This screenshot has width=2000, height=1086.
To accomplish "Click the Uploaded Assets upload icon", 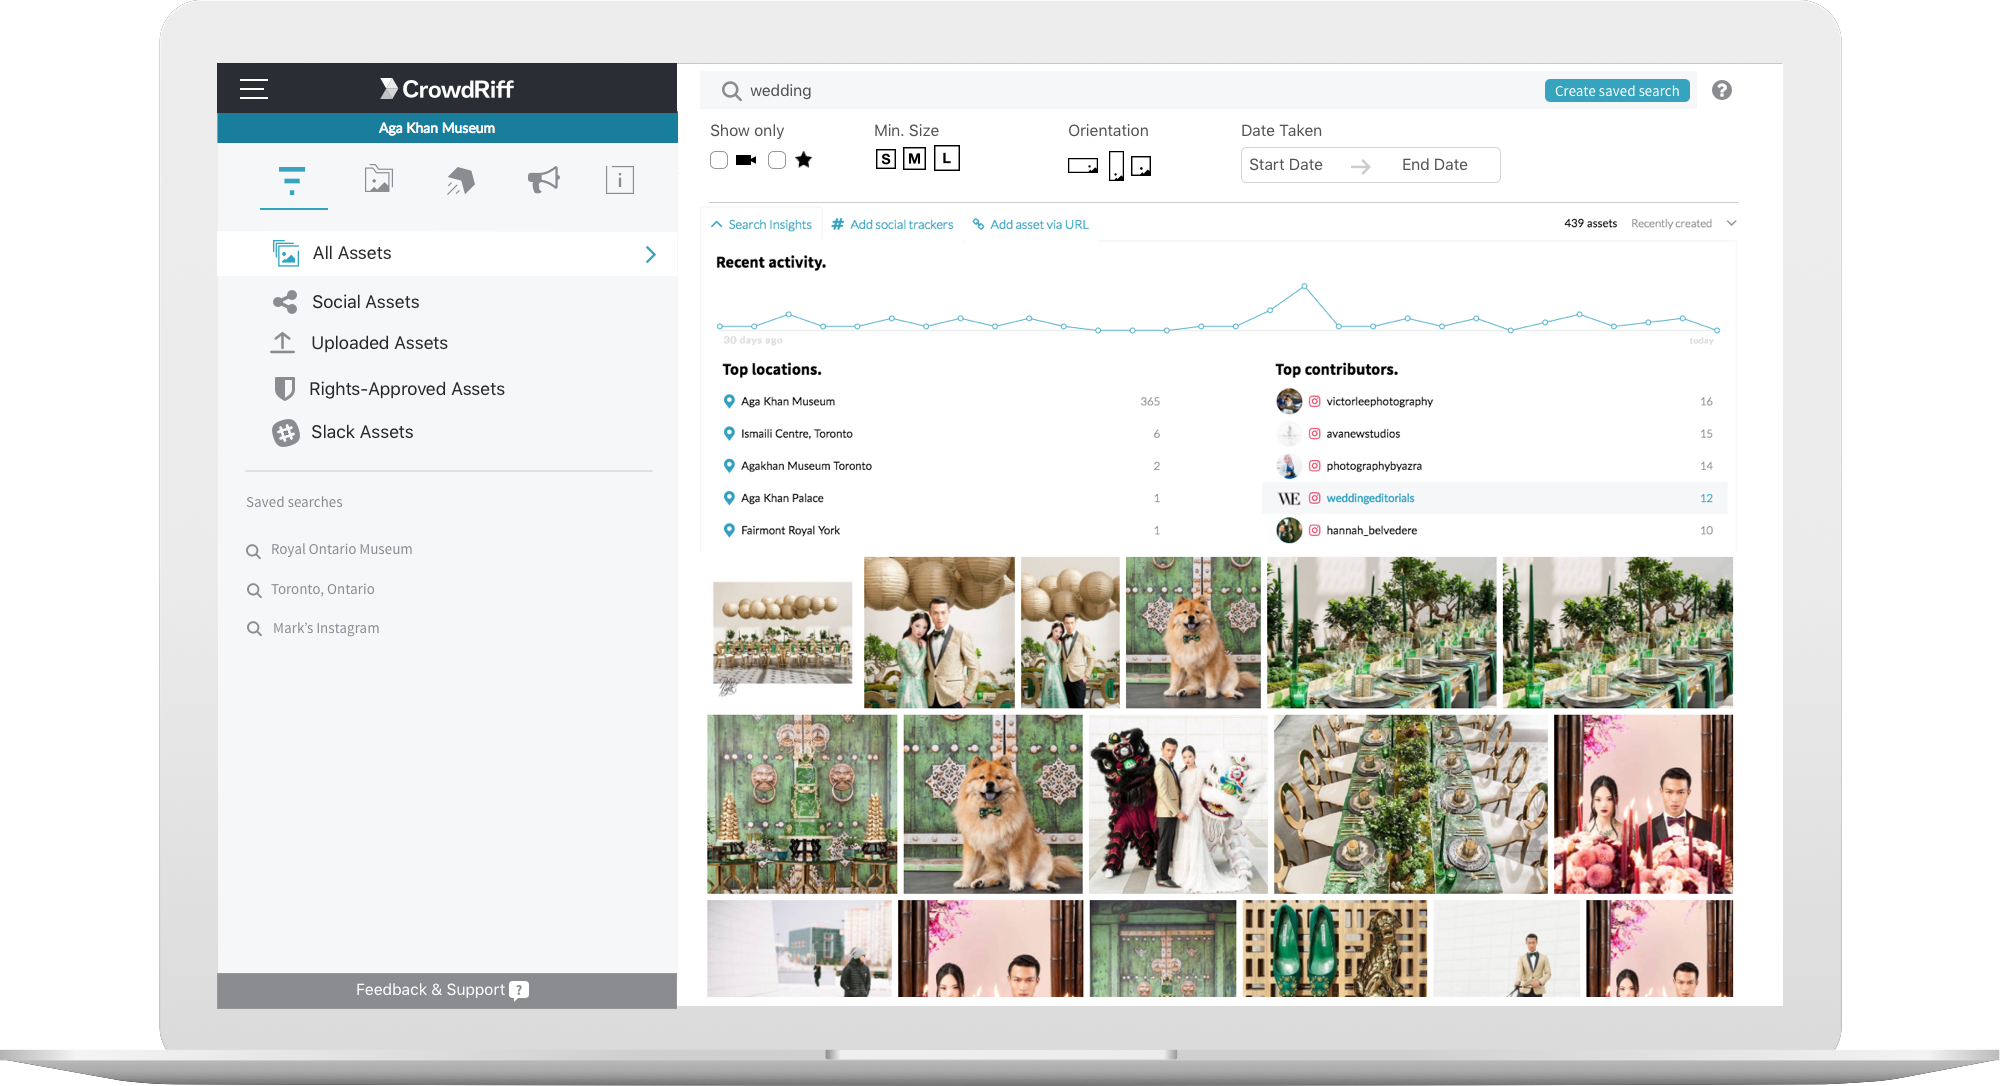I will coord(283,343).
